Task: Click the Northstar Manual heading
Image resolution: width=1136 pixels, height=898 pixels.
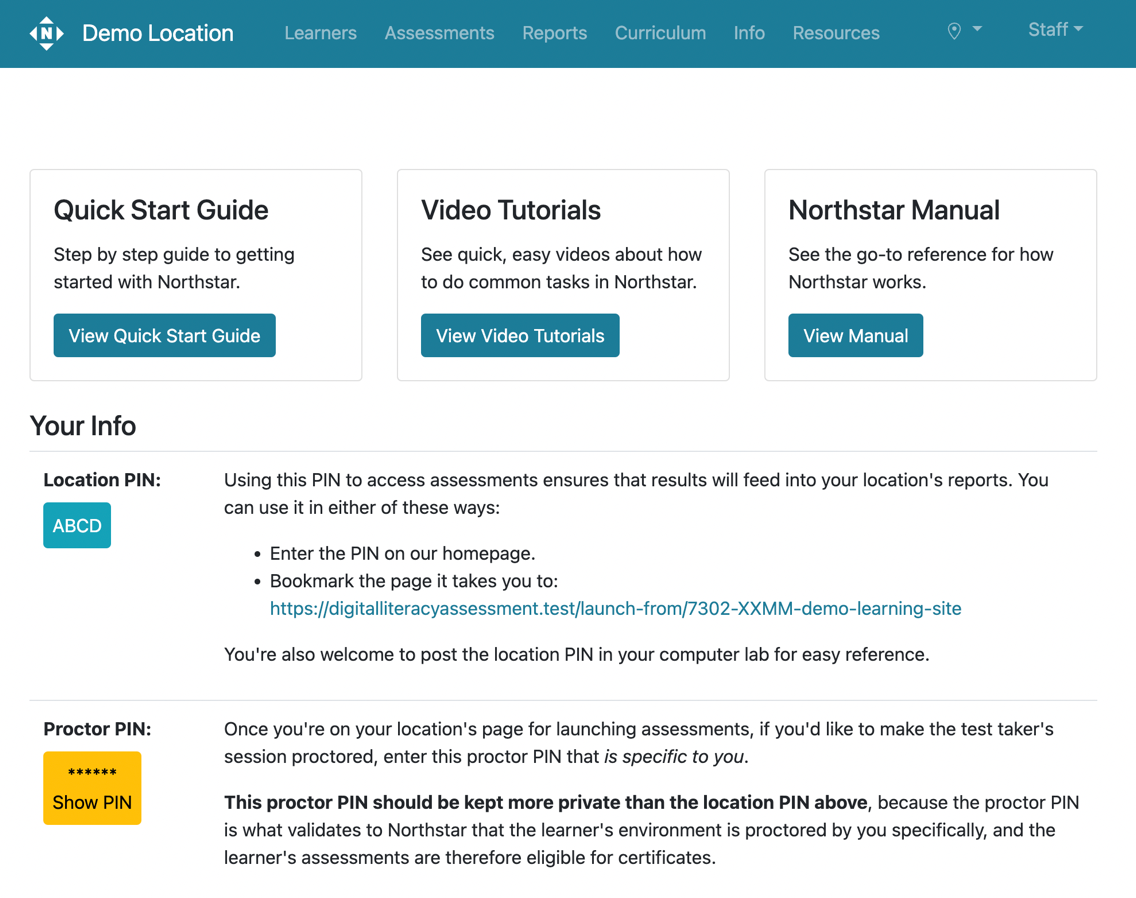Action: point(894,210)
